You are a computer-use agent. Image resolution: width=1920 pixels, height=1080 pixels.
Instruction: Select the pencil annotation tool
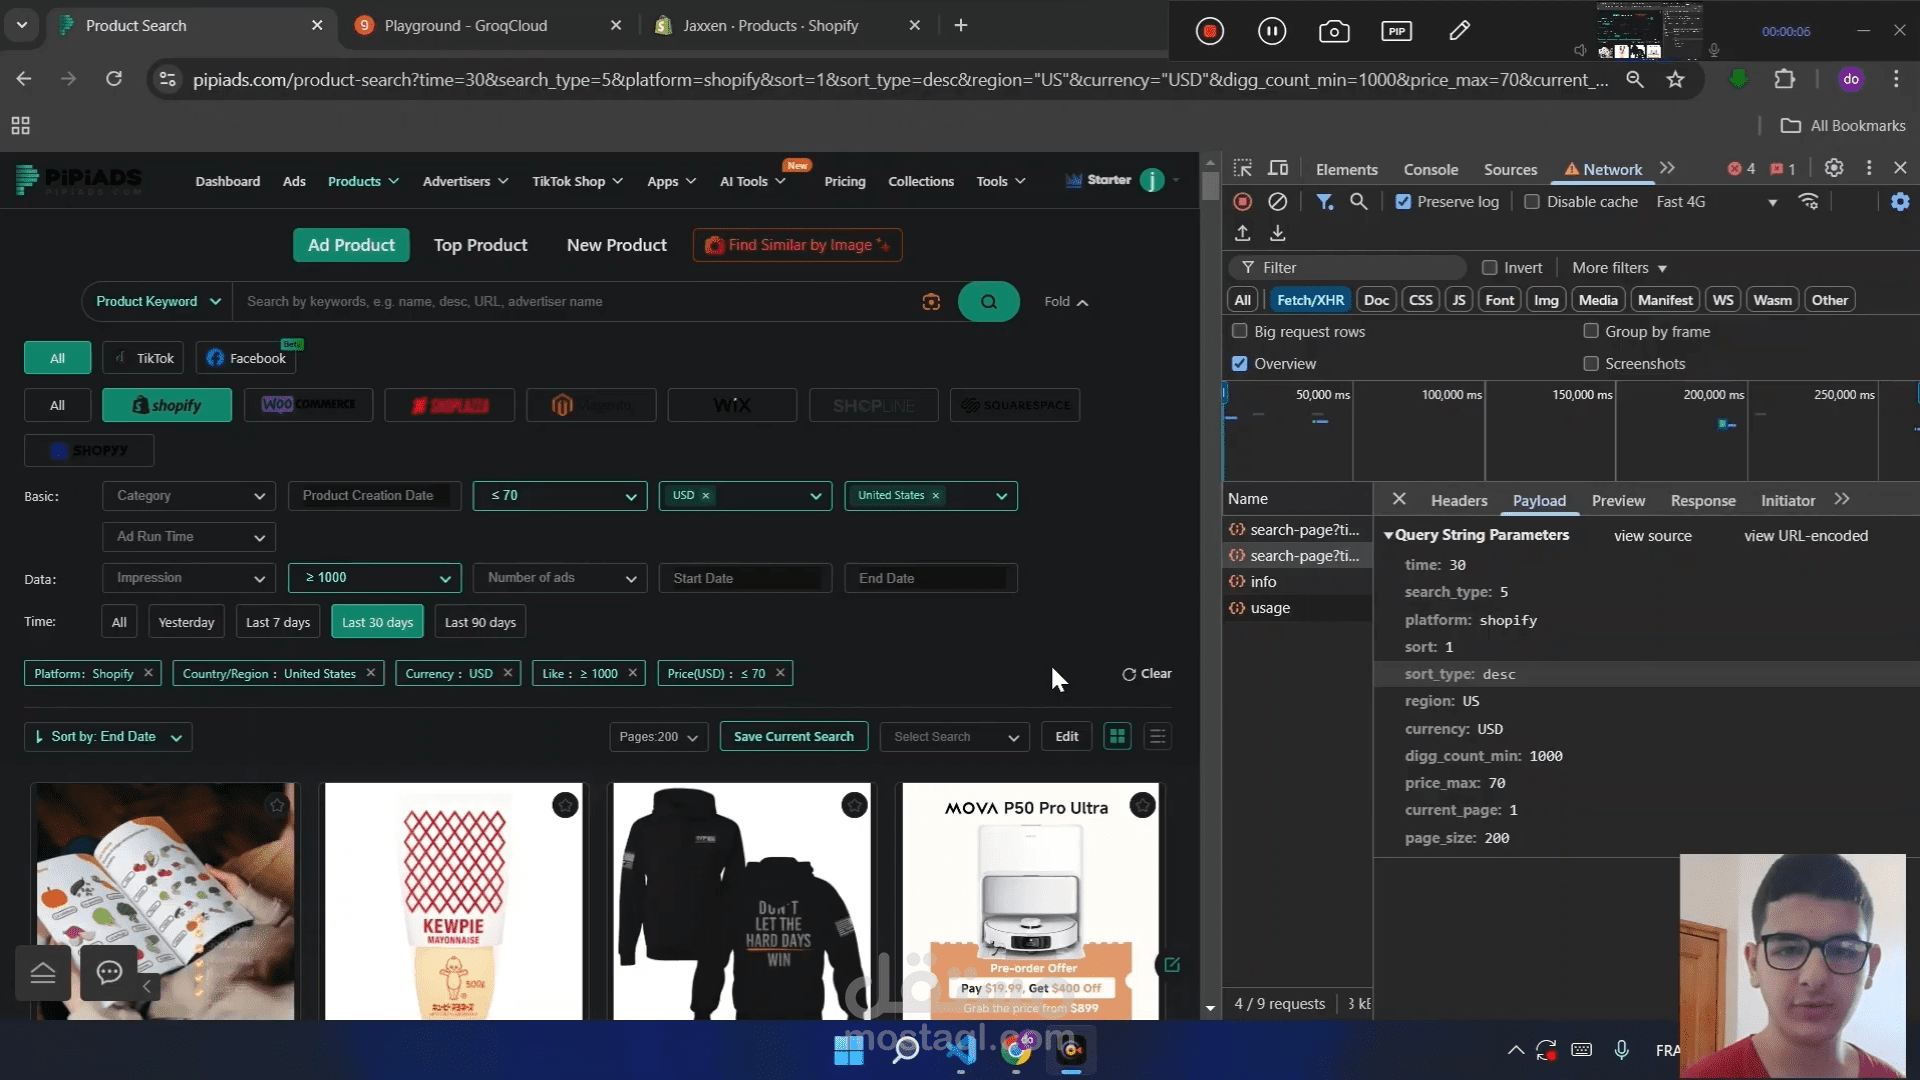(x=1459, y=31)
